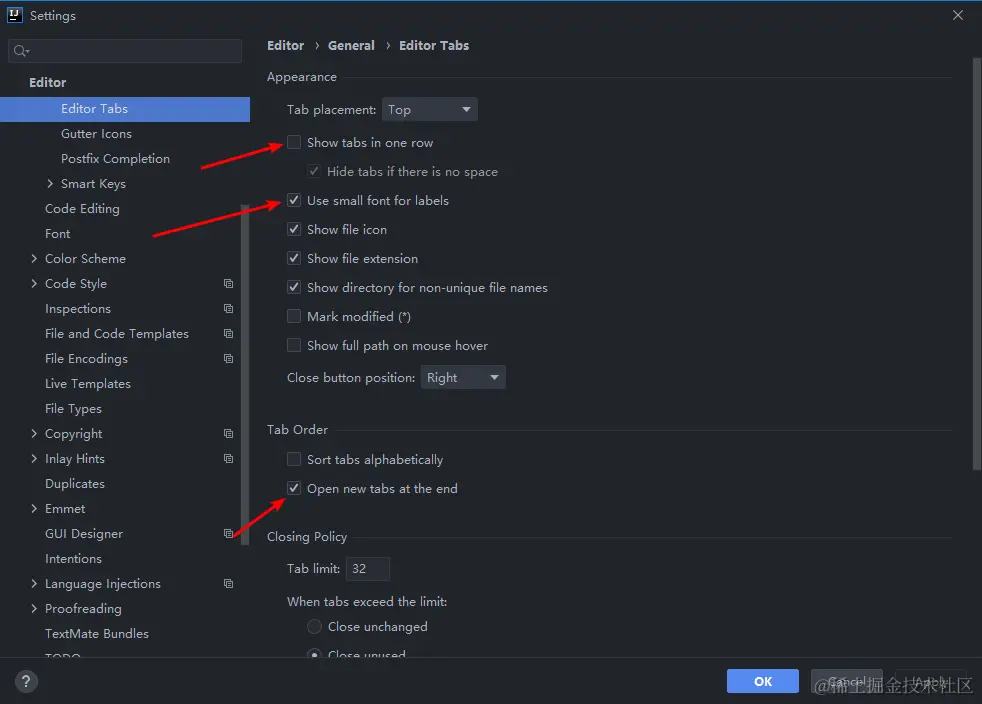Close the Settings dialog with X
Screen dimensions: 982x704
tap(958, 15)
